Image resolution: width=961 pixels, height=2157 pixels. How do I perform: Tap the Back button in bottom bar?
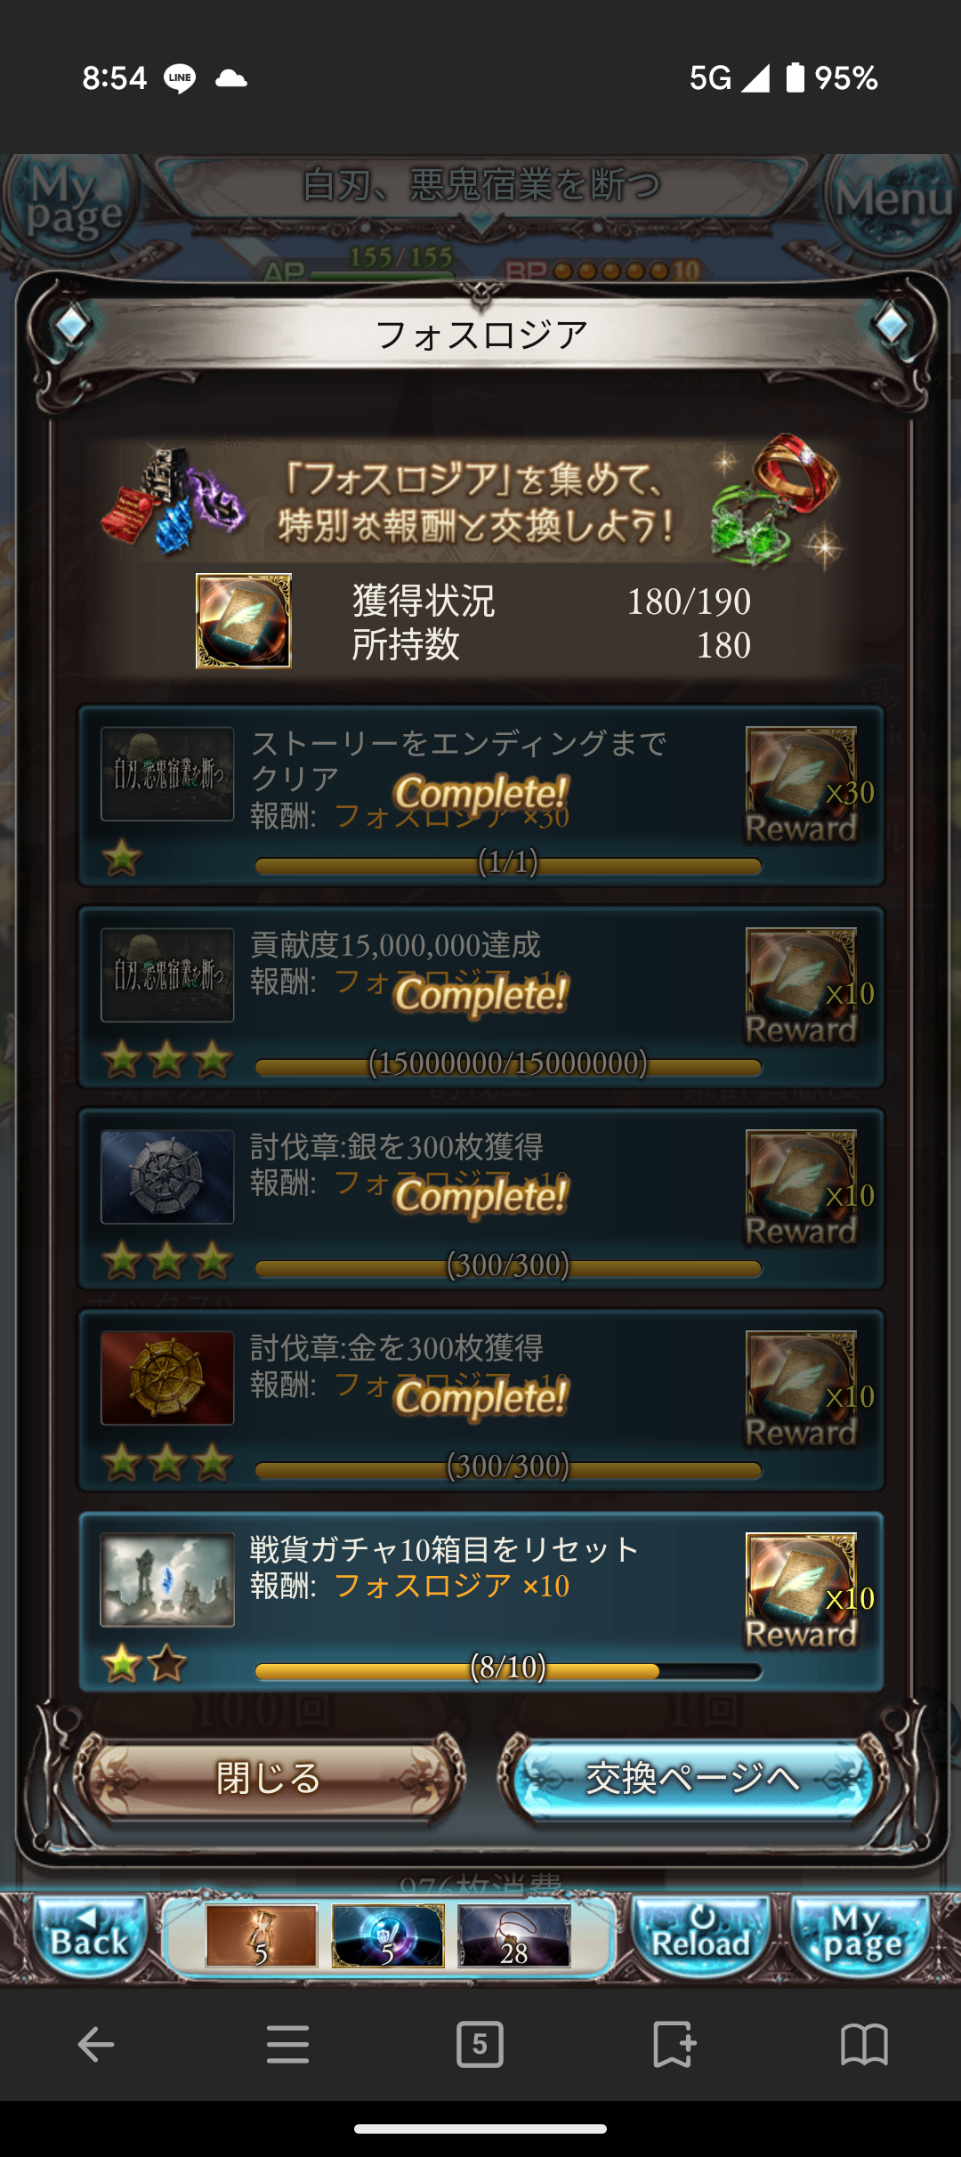click(89, 1937)
